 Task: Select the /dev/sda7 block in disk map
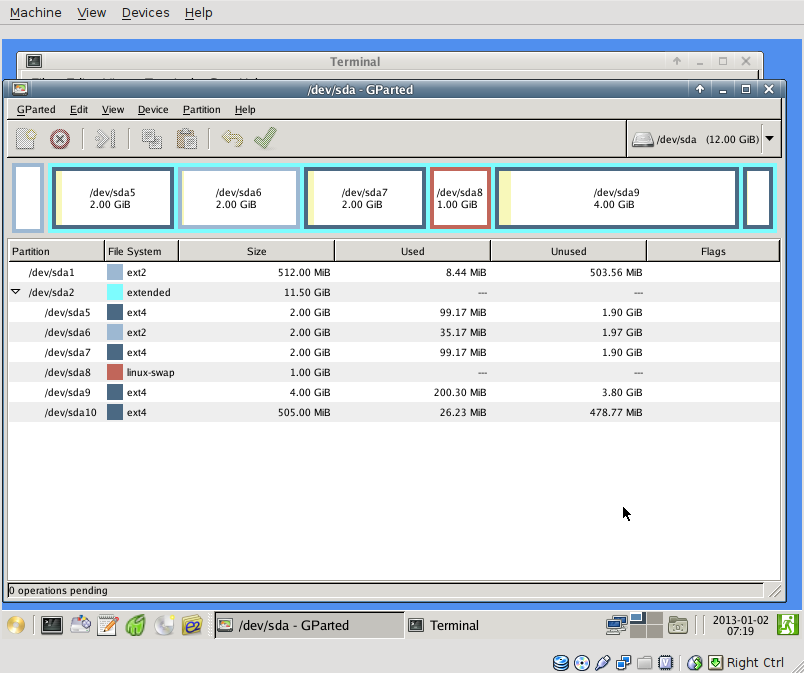coord(365,198)
